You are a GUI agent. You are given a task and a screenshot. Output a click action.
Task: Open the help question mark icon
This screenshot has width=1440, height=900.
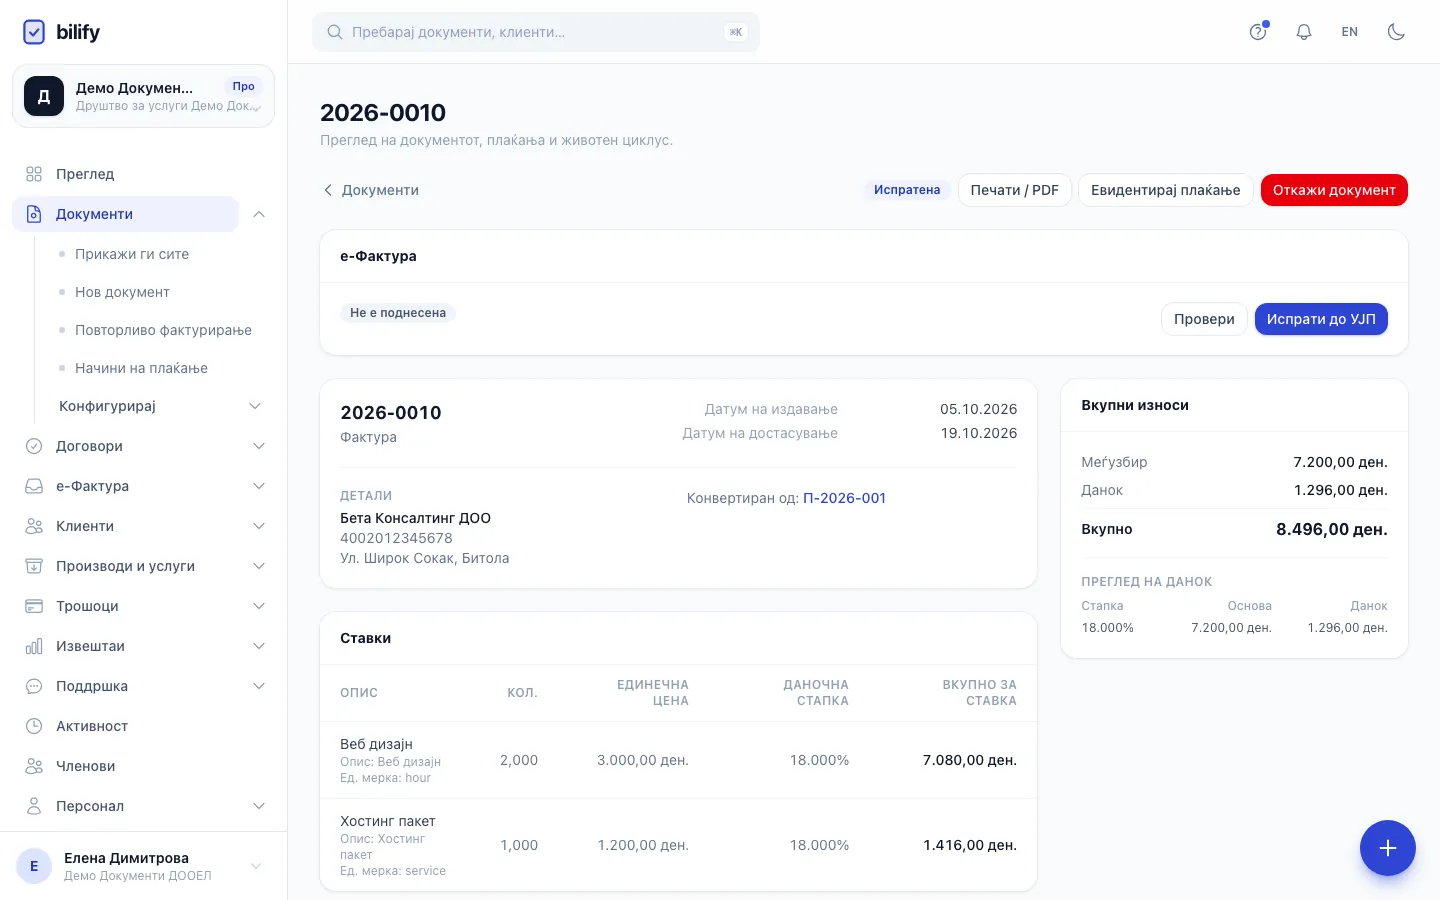1258,32
